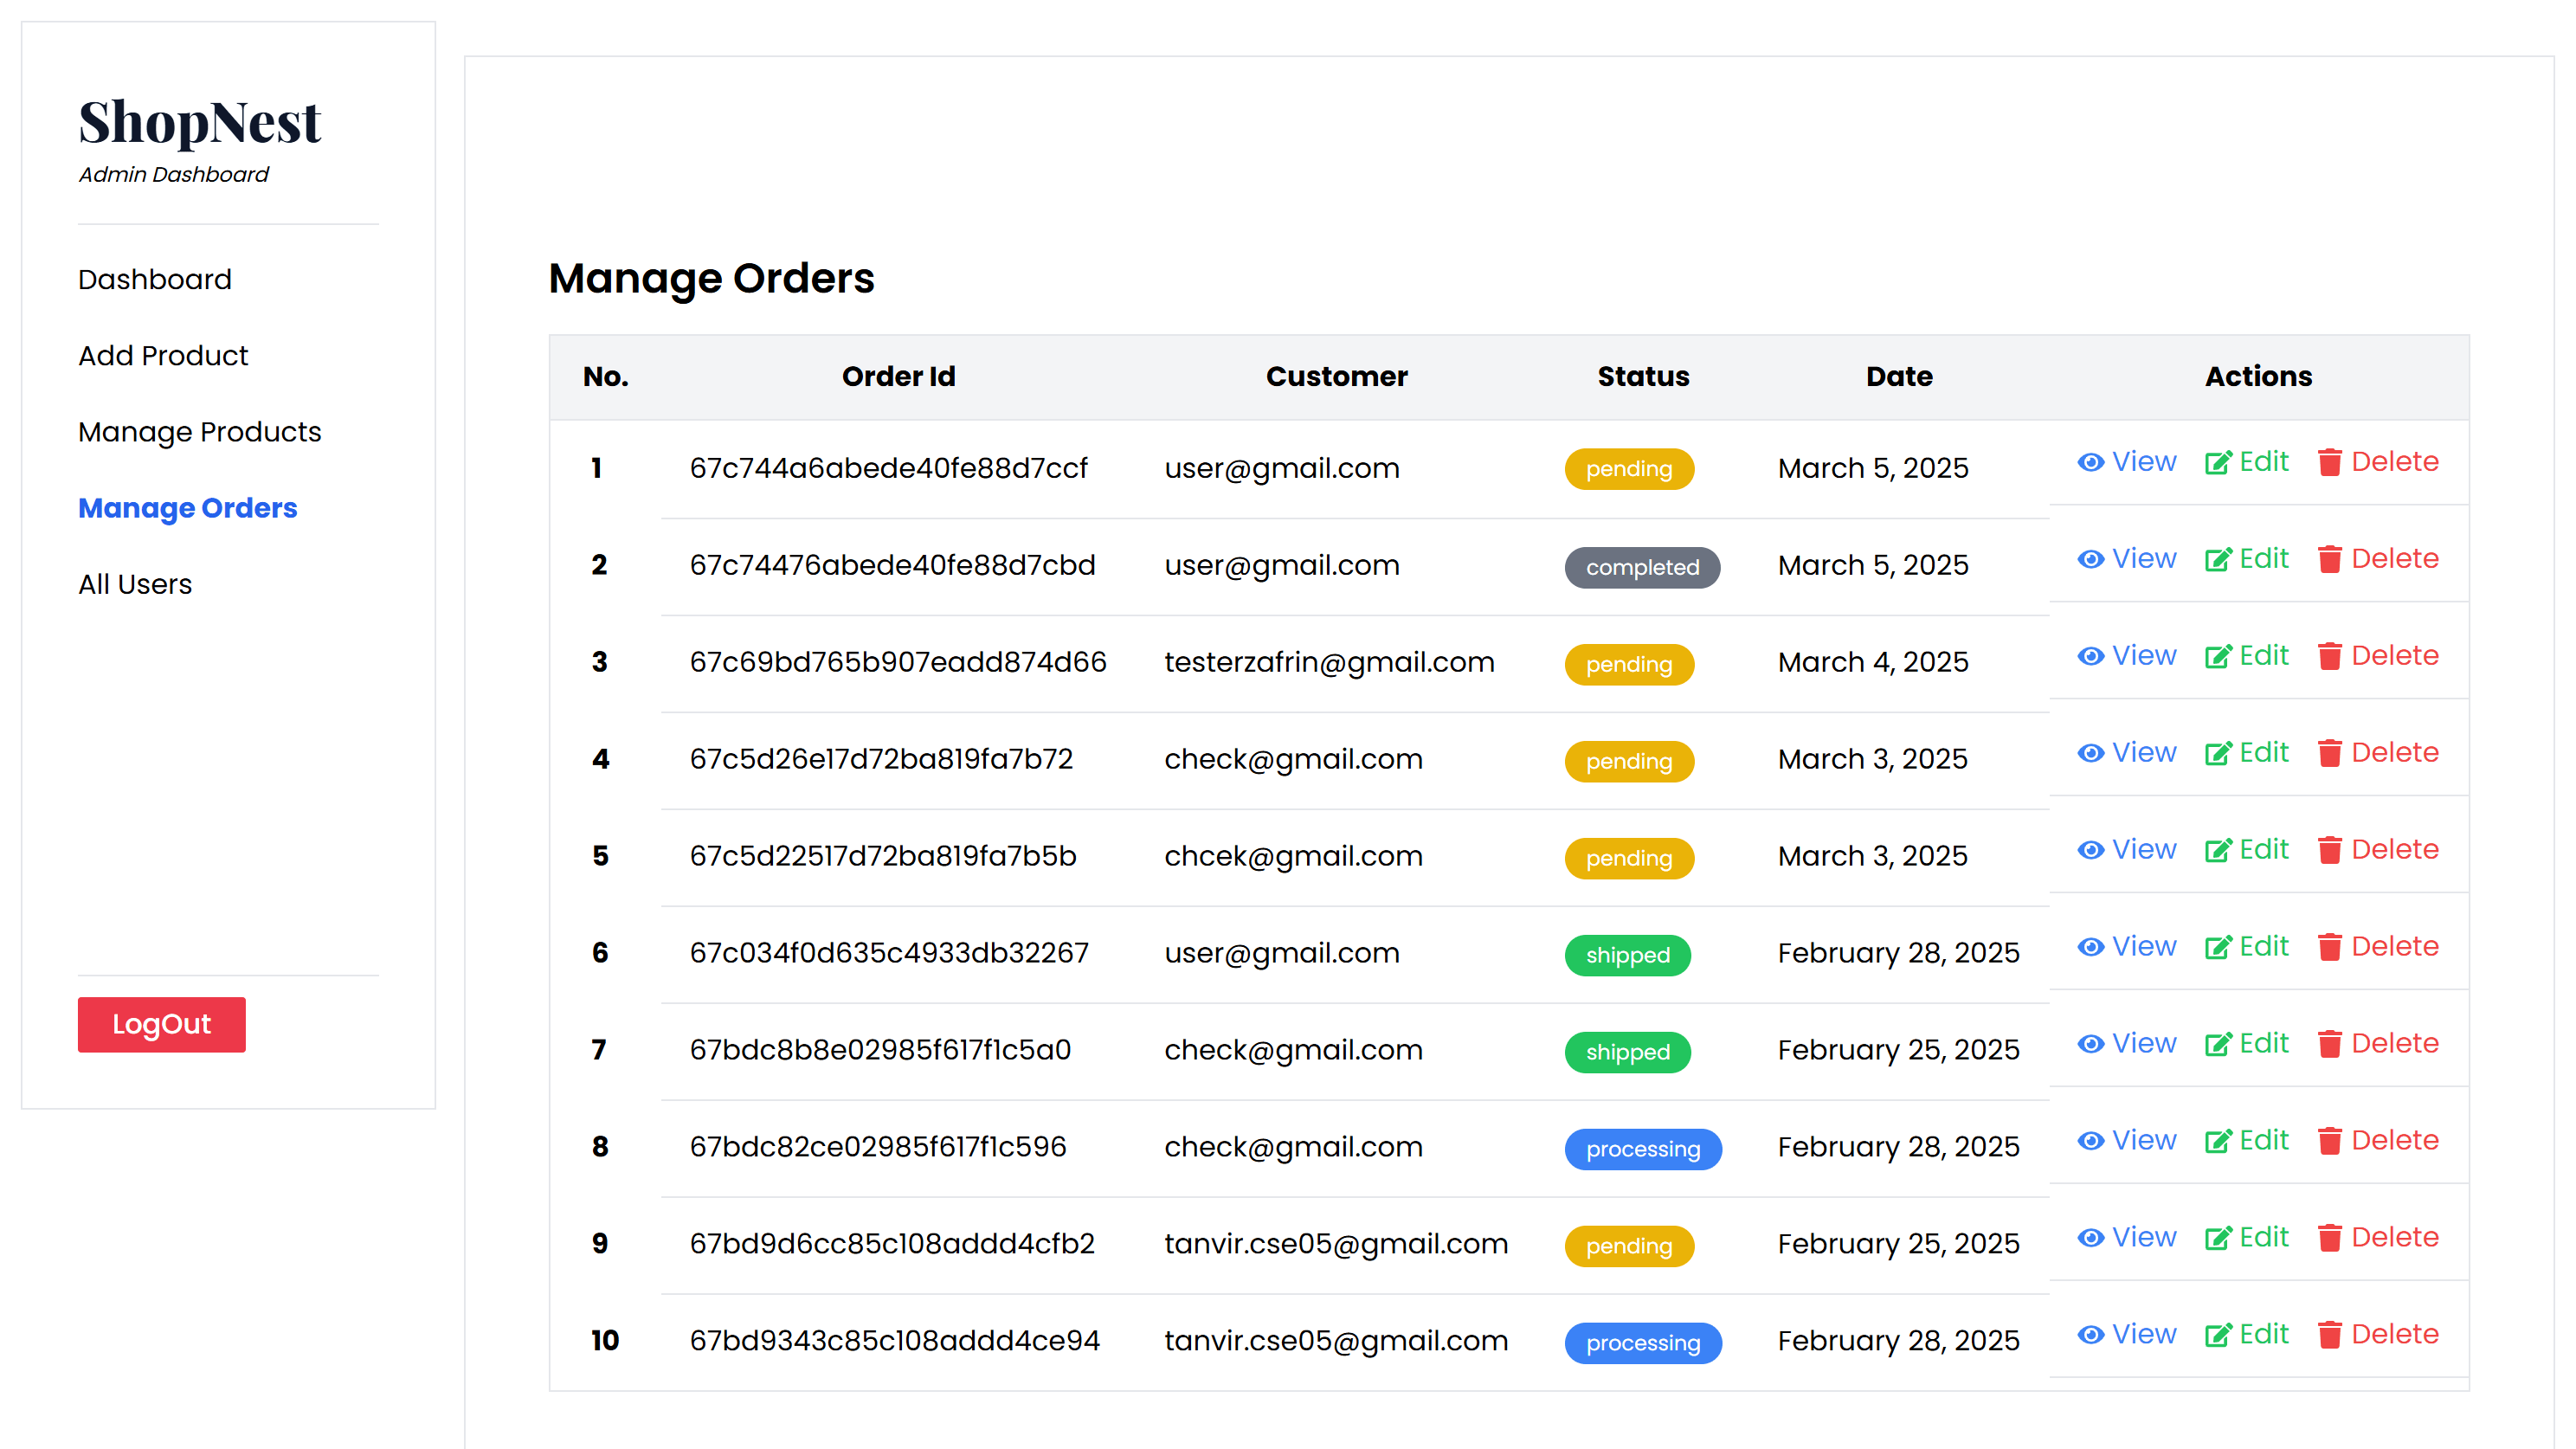The height and width of the screenshot is (1449, 2576).
Task: Click the trash icon in row 5
Action: coord(2329,850)
